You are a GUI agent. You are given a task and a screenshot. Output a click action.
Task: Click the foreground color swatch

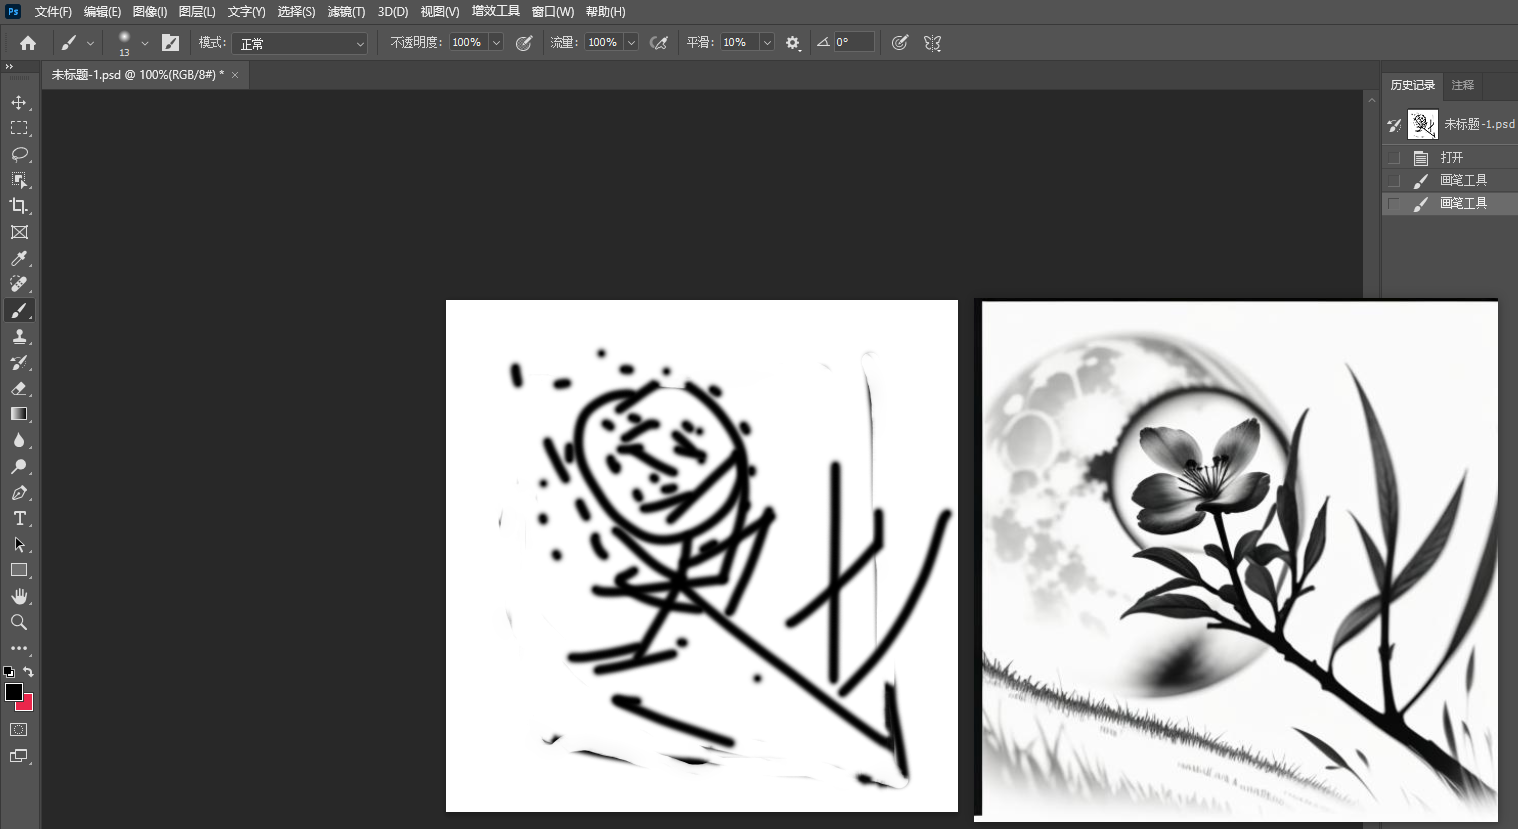tap(13, 692)
